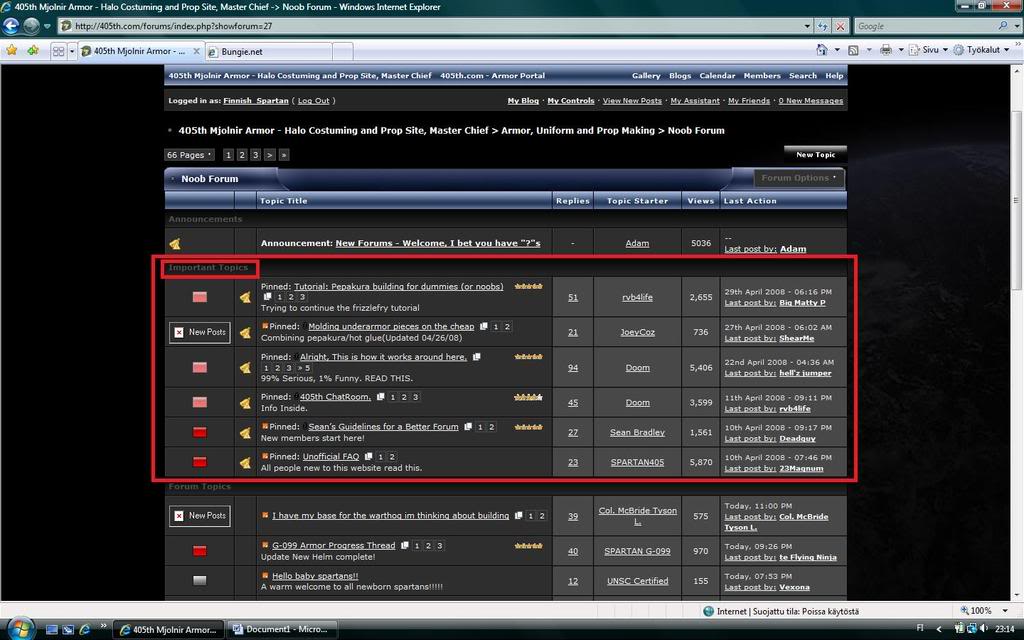
Task: Click View New Posts link
Action: pos(632,101)
